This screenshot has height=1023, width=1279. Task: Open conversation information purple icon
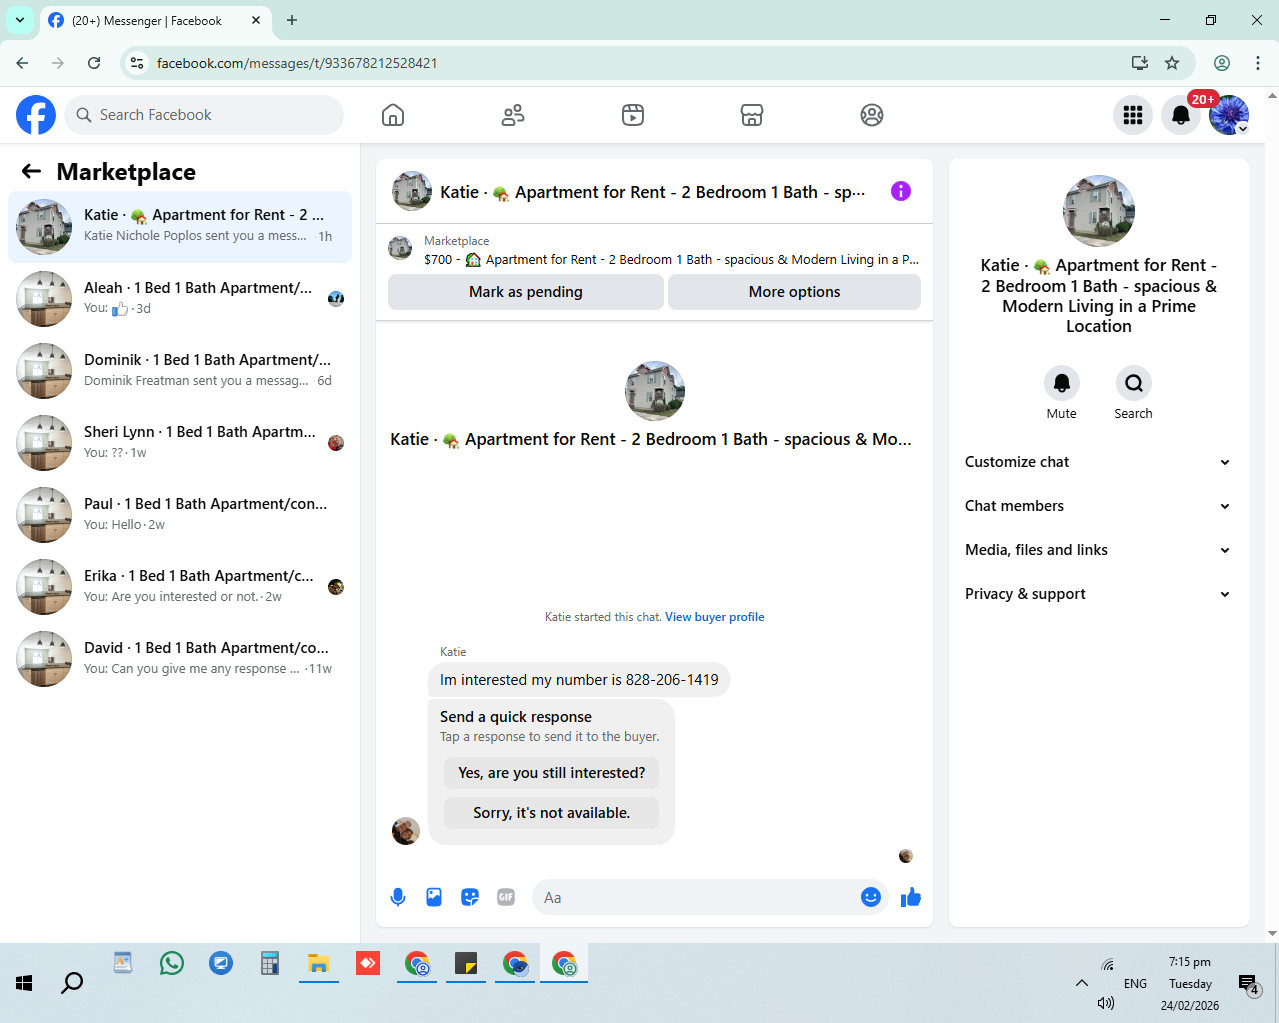point(901,191)
